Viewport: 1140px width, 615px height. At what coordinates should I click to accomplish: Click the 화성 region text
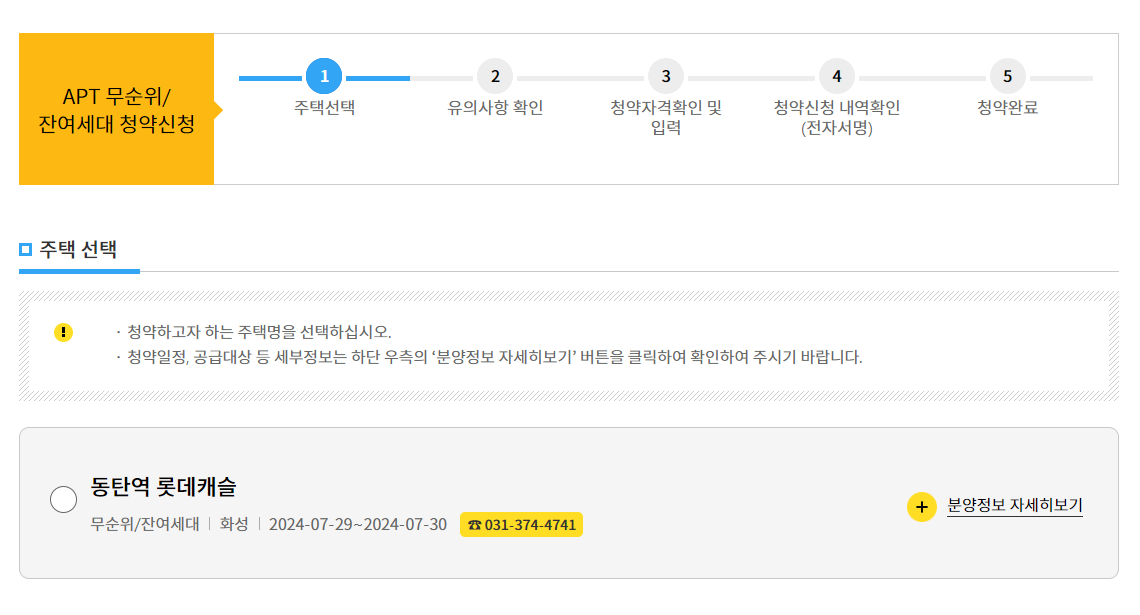tap(234, 524)
